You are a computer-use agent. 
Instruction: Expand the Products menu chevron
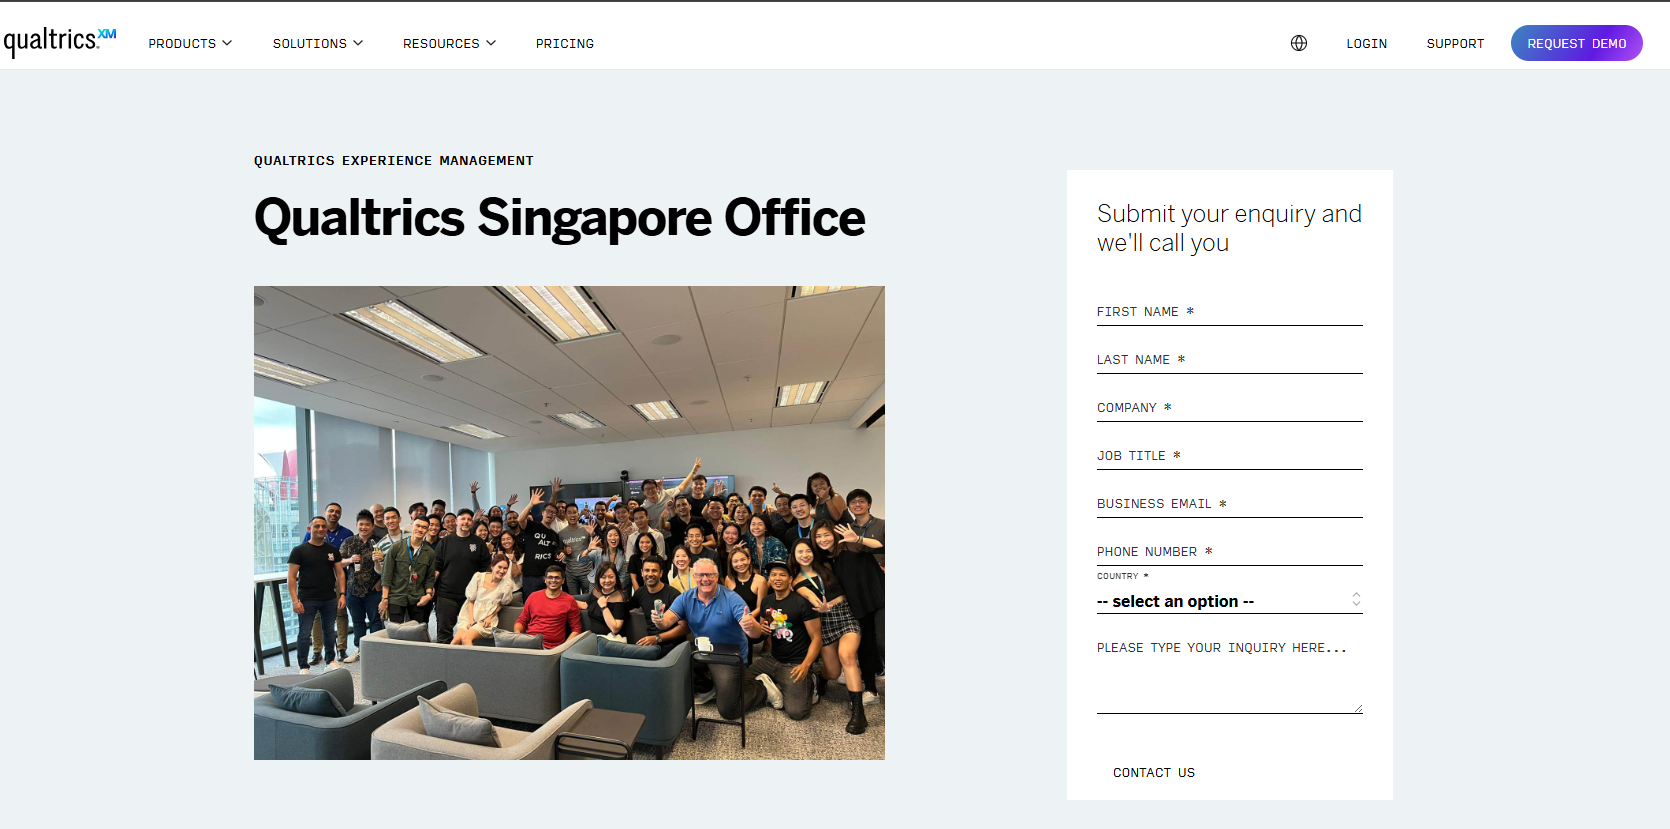[227, 43]
